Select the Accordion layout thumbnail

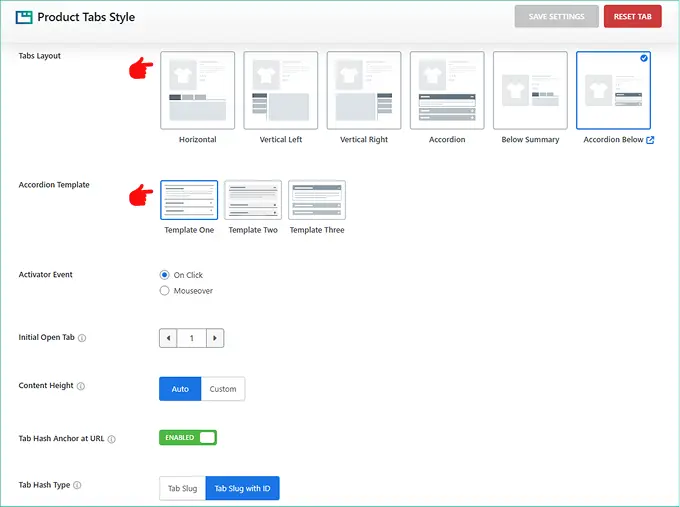point(447,91)
